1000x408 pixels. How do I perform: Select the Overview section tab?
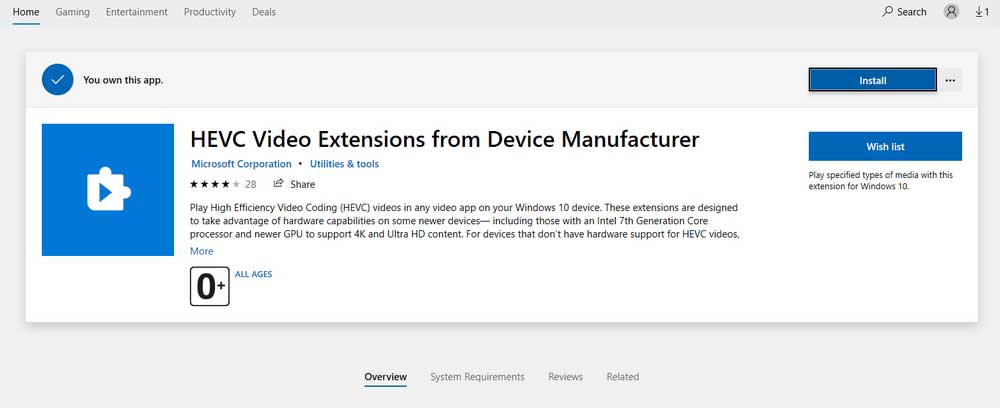[x=386, y=377]
